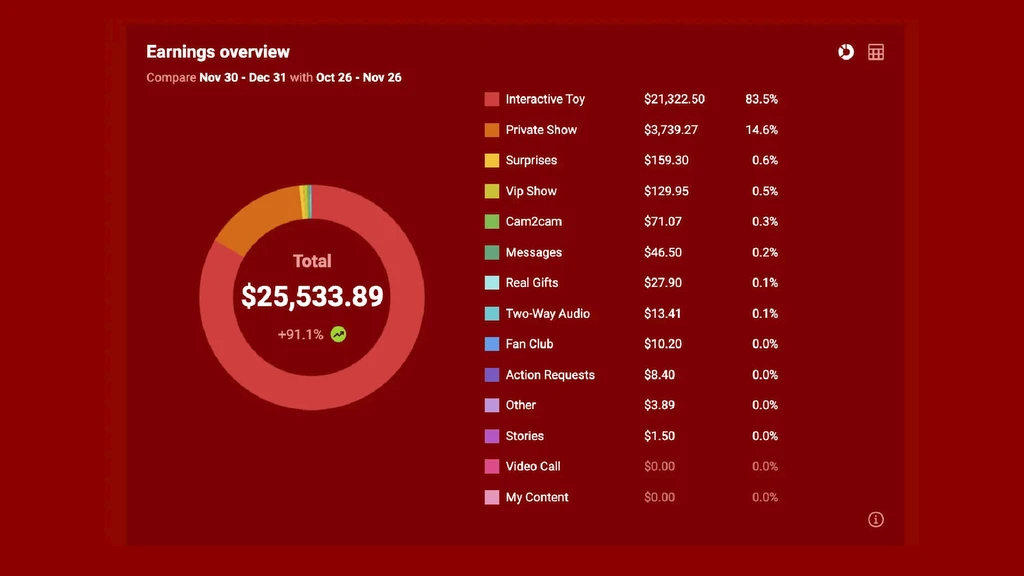Click the green trend arrow icon

click(338, 334)
